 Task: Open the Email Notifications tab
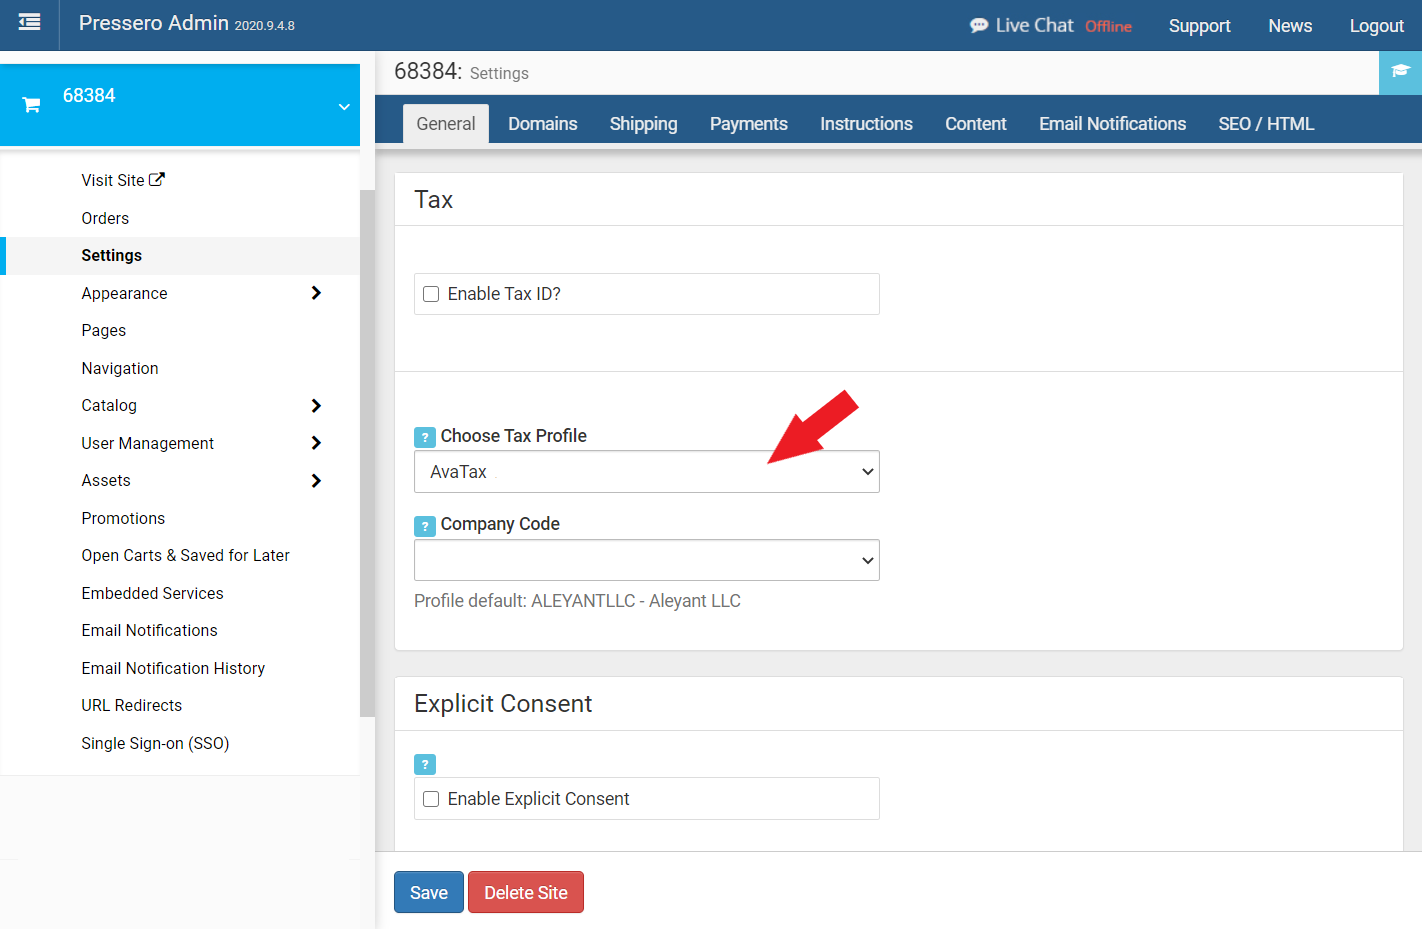pos(1113,124)
